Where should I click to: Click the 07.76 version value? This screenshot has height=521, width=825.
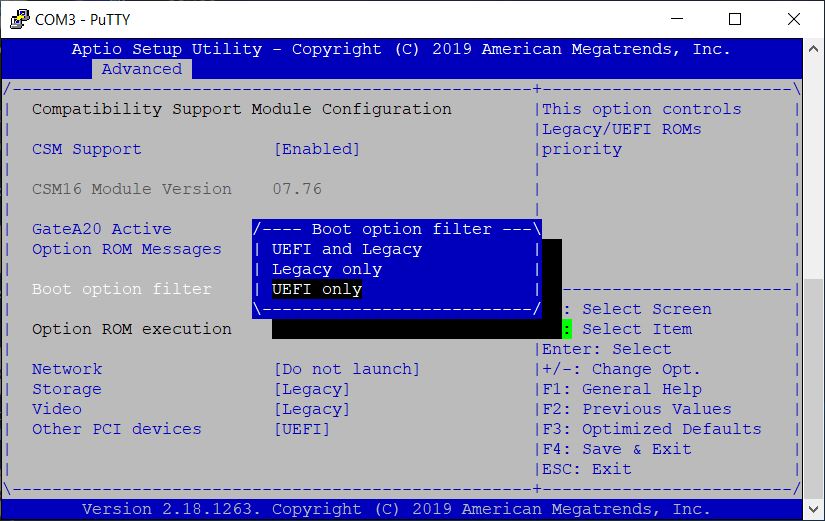pos(297,189)
